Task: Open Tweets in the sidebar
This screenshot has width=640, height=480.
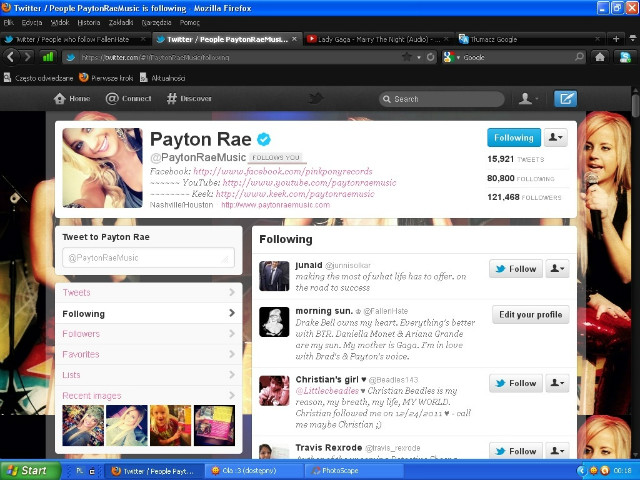Action: (x=149, y=292)
